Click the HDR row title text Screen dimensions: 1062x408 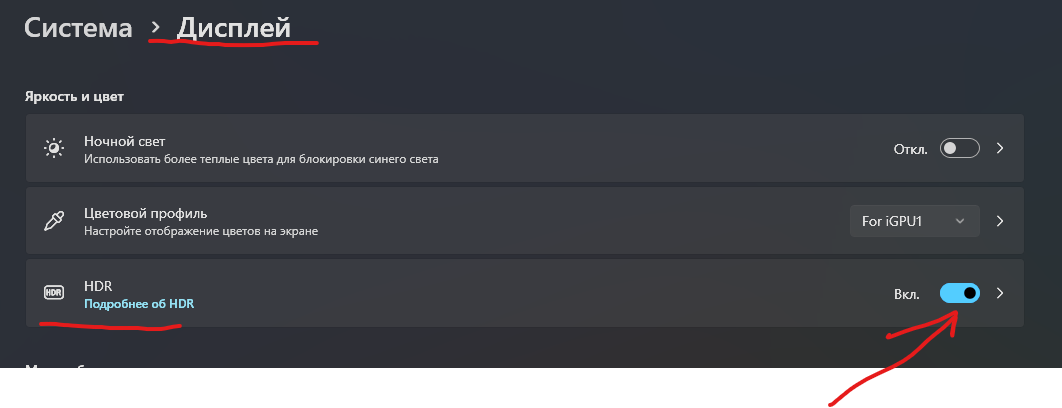coord(98,287)
